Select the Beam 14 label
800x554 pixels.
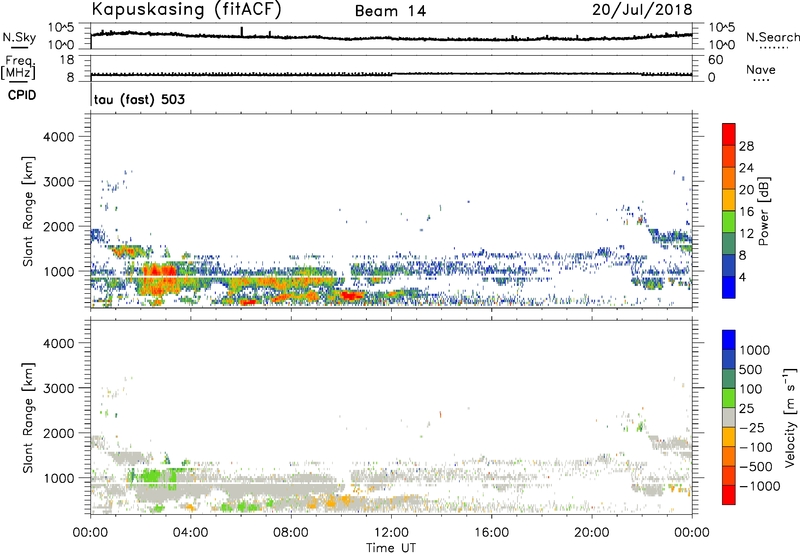390,11
